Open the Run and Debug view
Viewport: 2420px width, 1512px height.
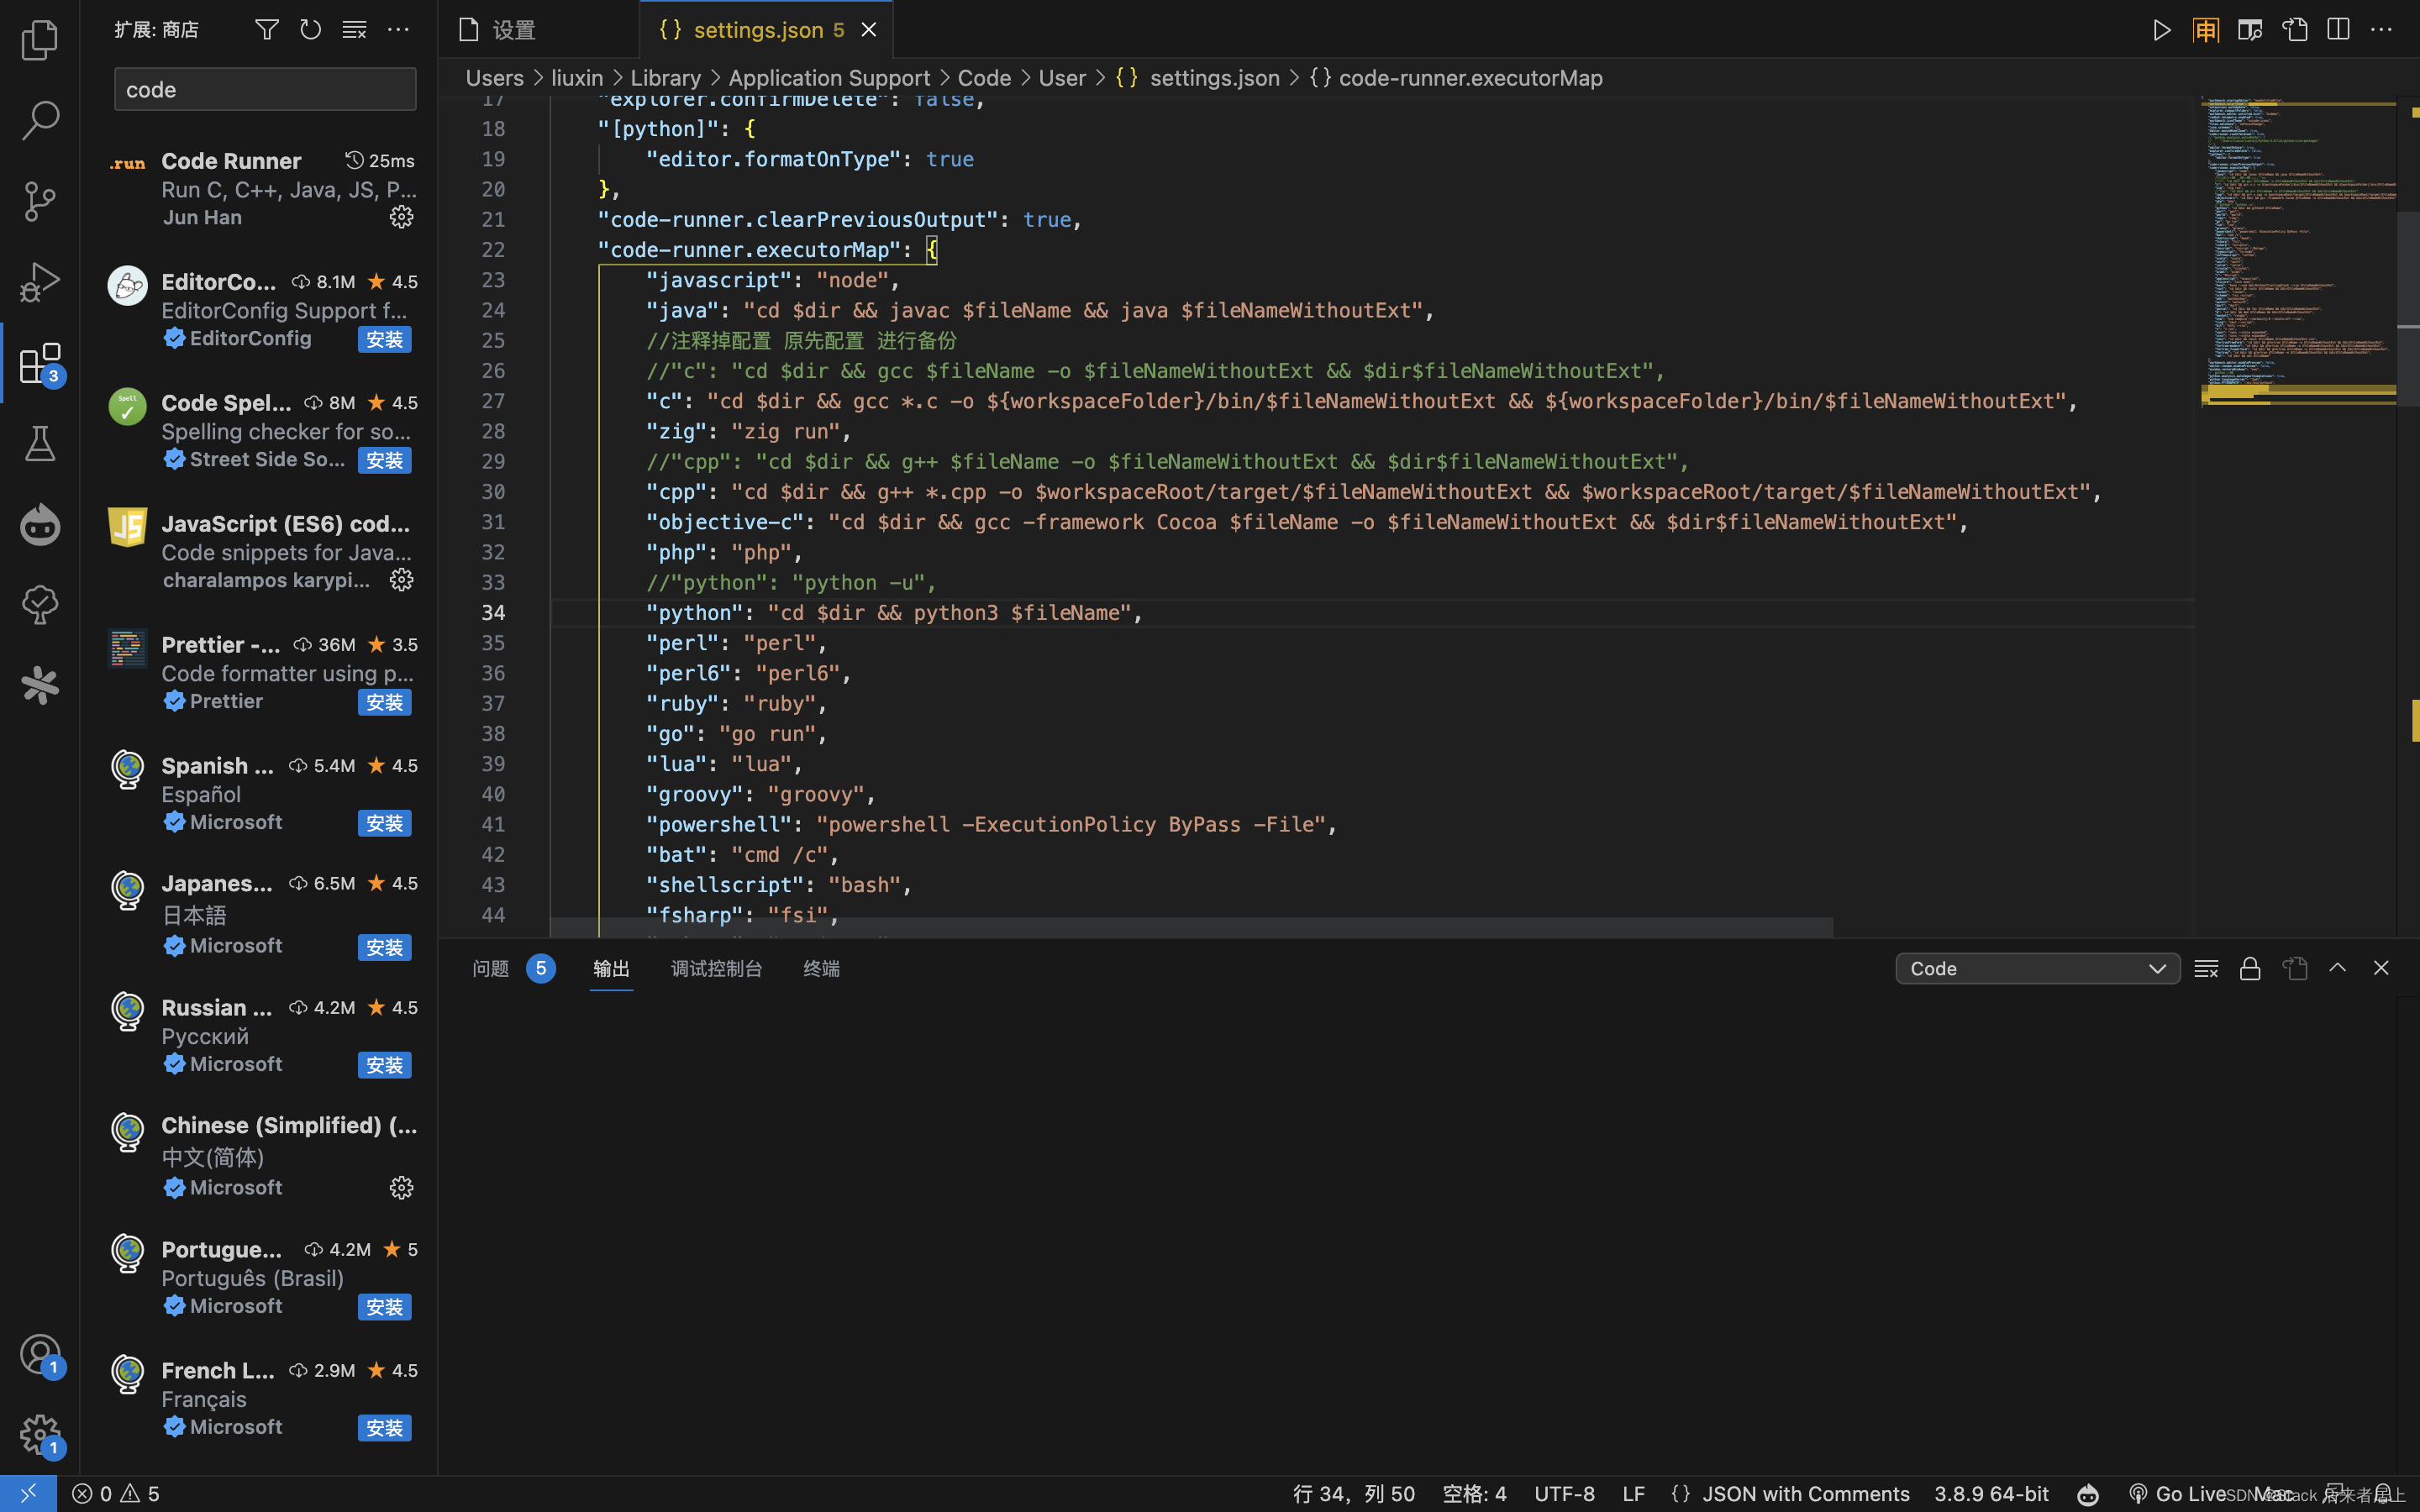[40, 282]
